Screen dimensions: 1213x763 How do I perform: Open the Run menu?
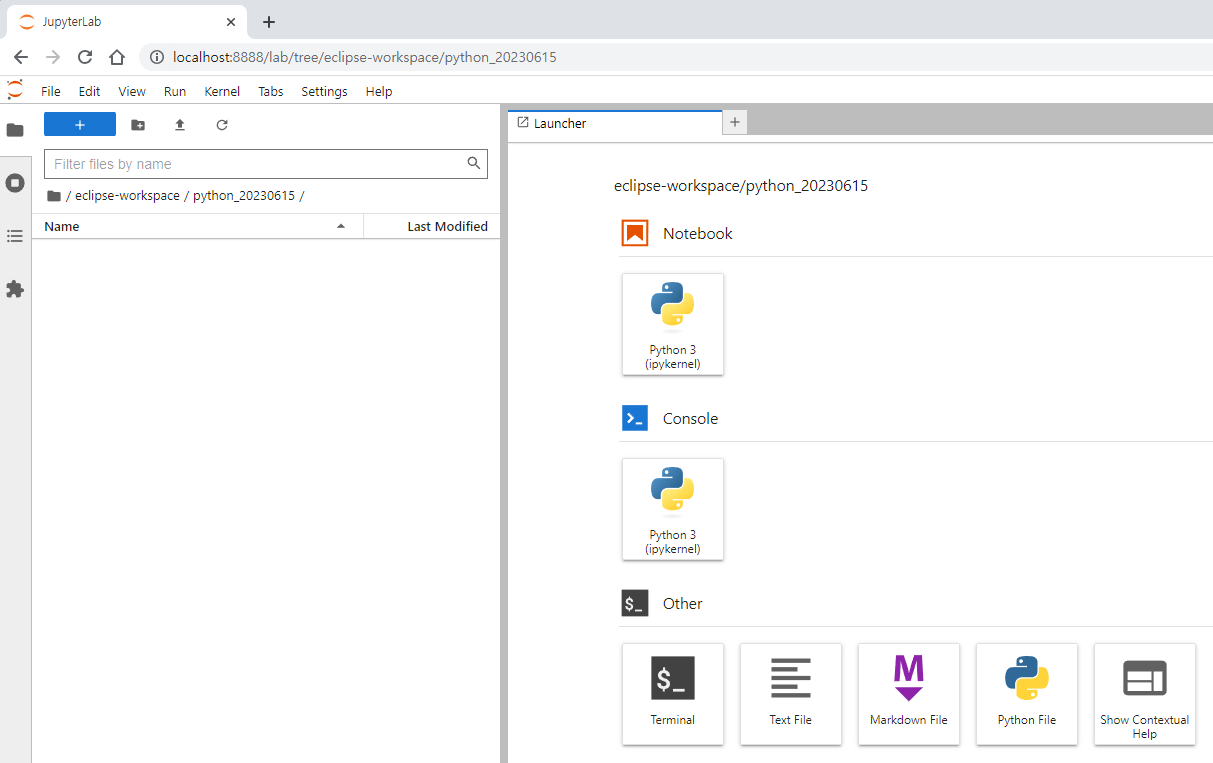pyautogui.click(x=175, y=91)
